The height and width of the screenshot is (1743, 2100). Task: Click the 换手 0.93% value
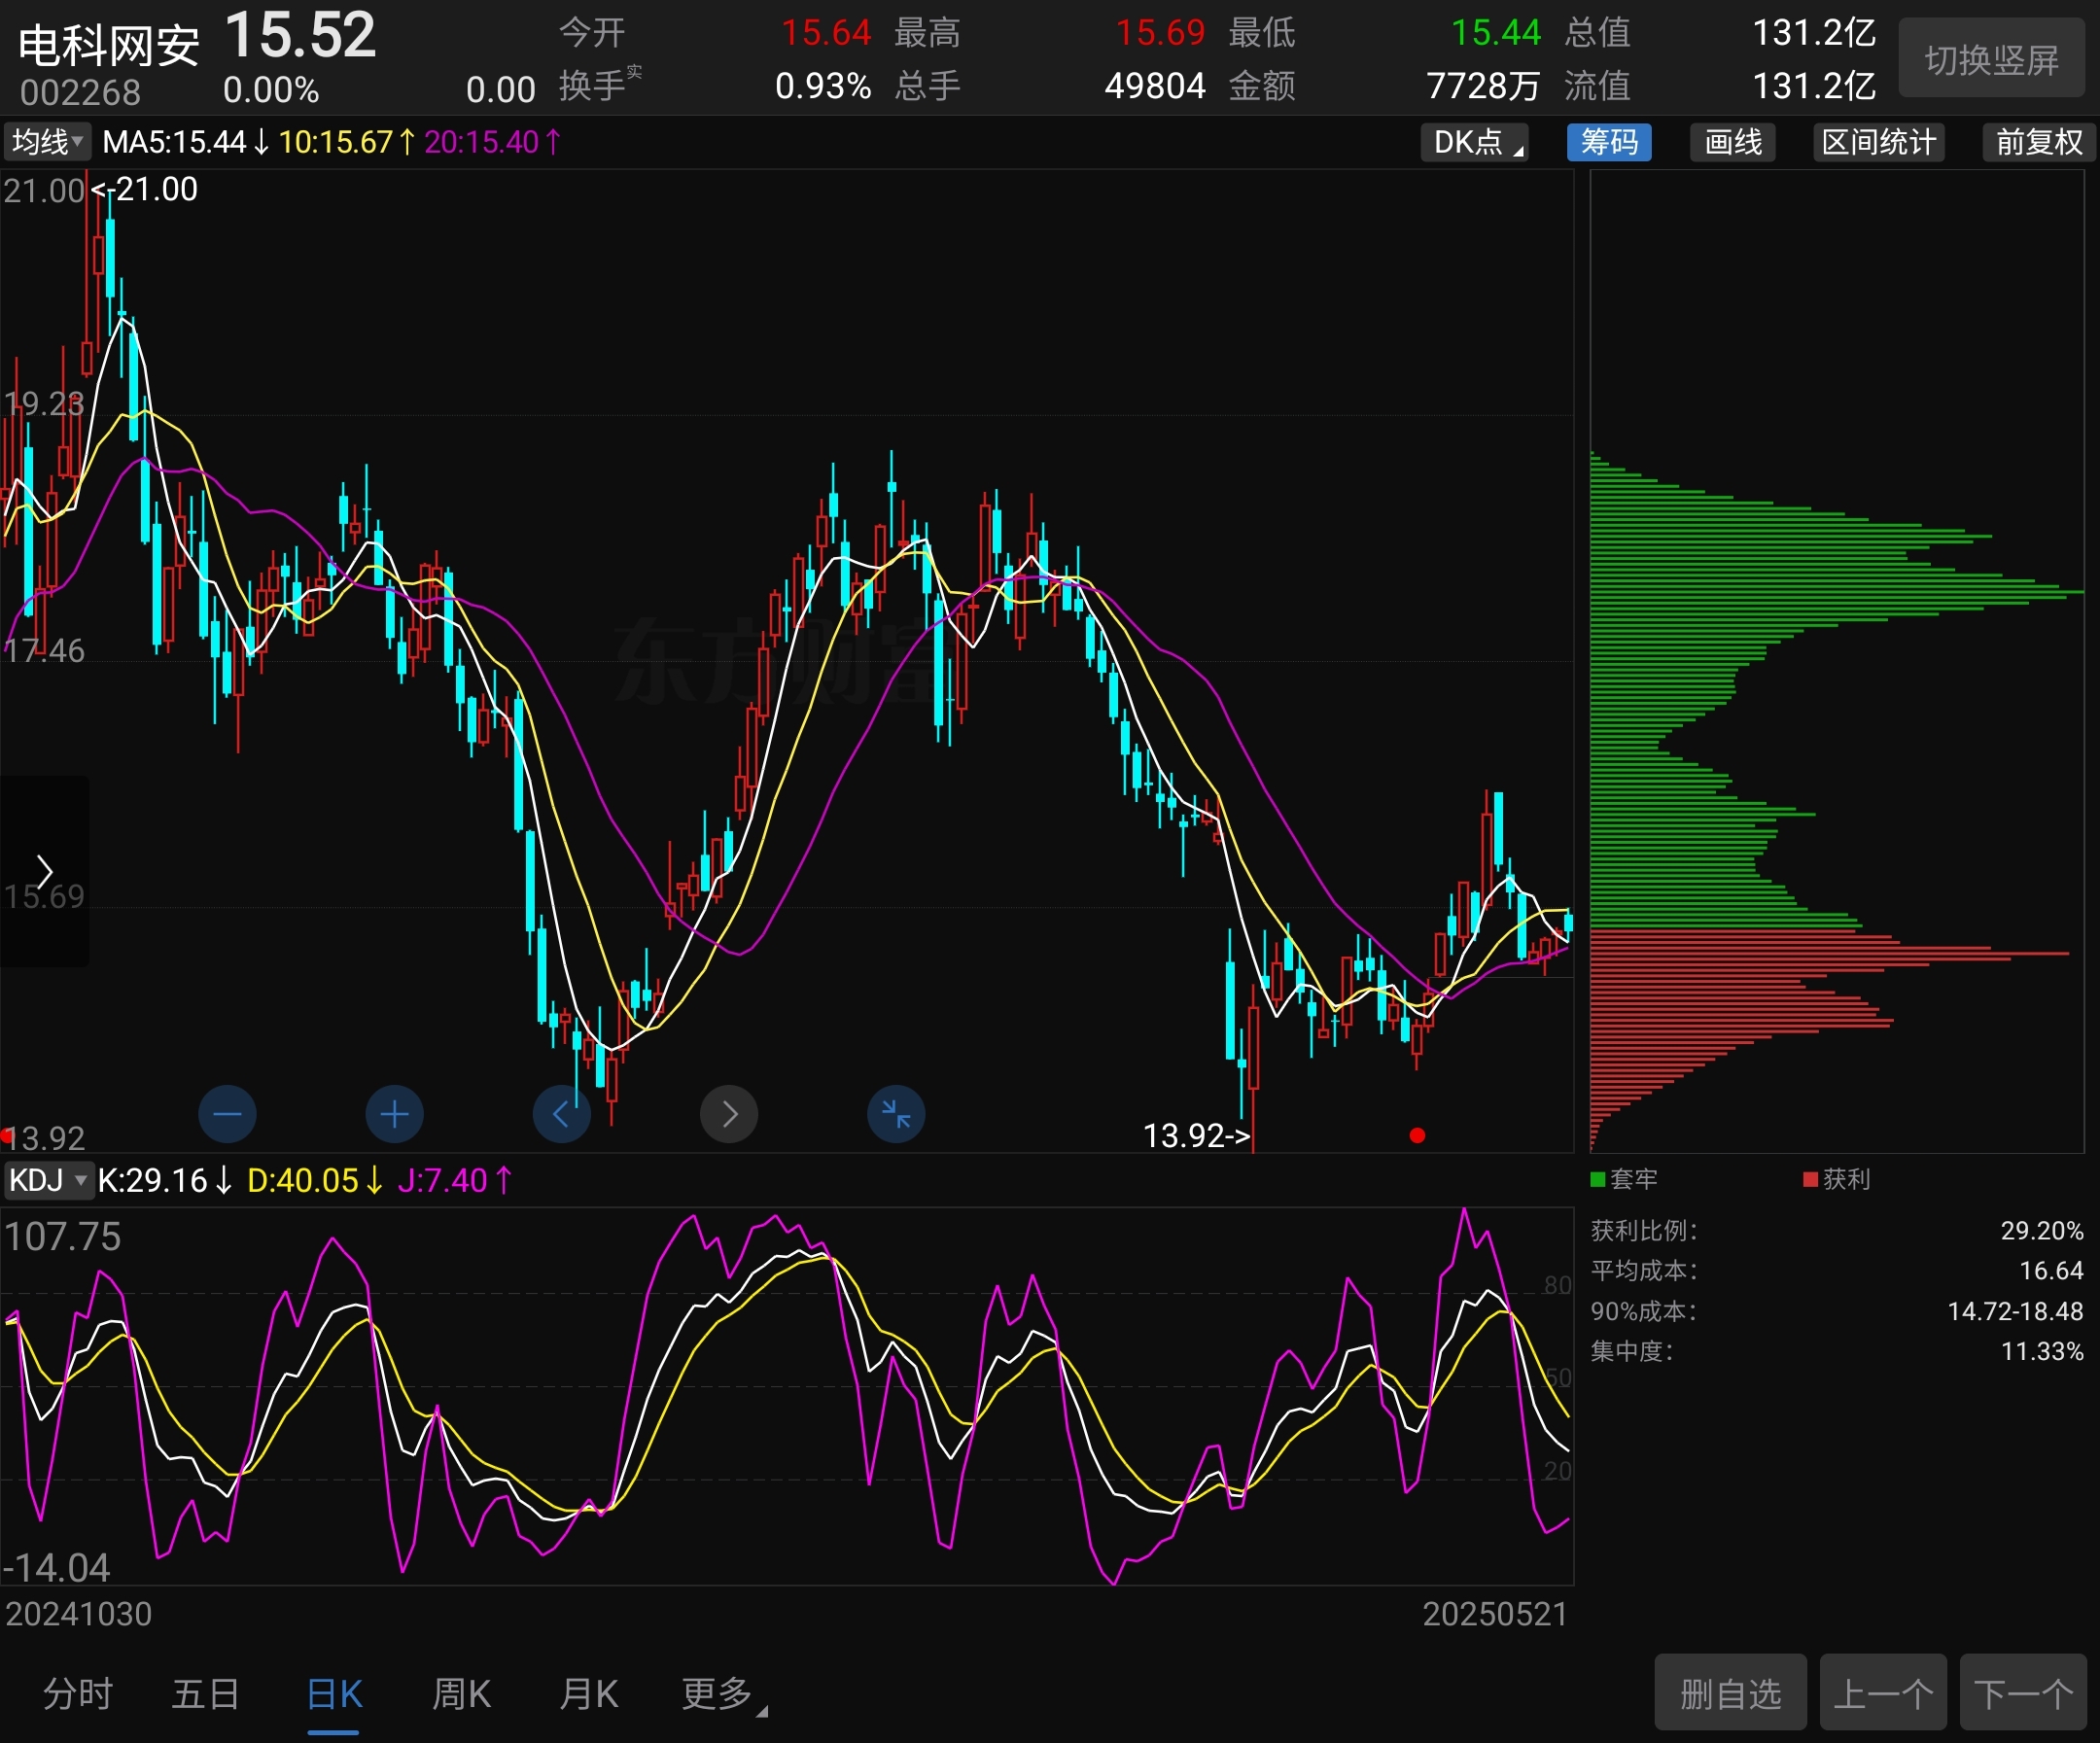click(823, 86)
